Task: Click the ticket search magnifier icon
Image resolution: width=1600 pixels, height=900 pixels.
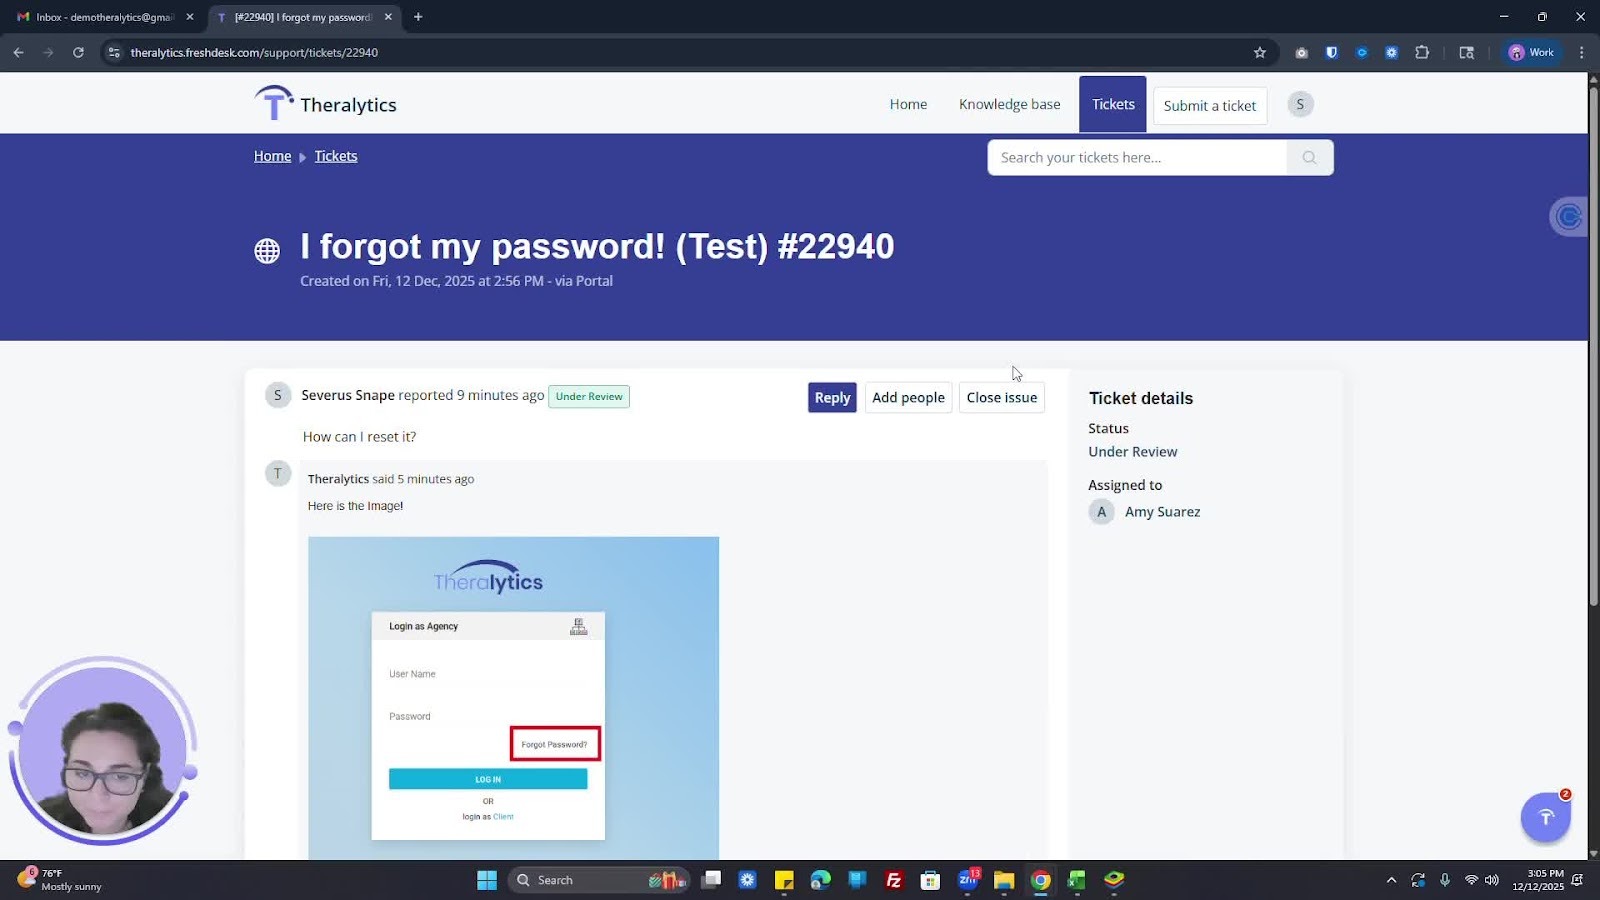Action: coord(1309,157)
